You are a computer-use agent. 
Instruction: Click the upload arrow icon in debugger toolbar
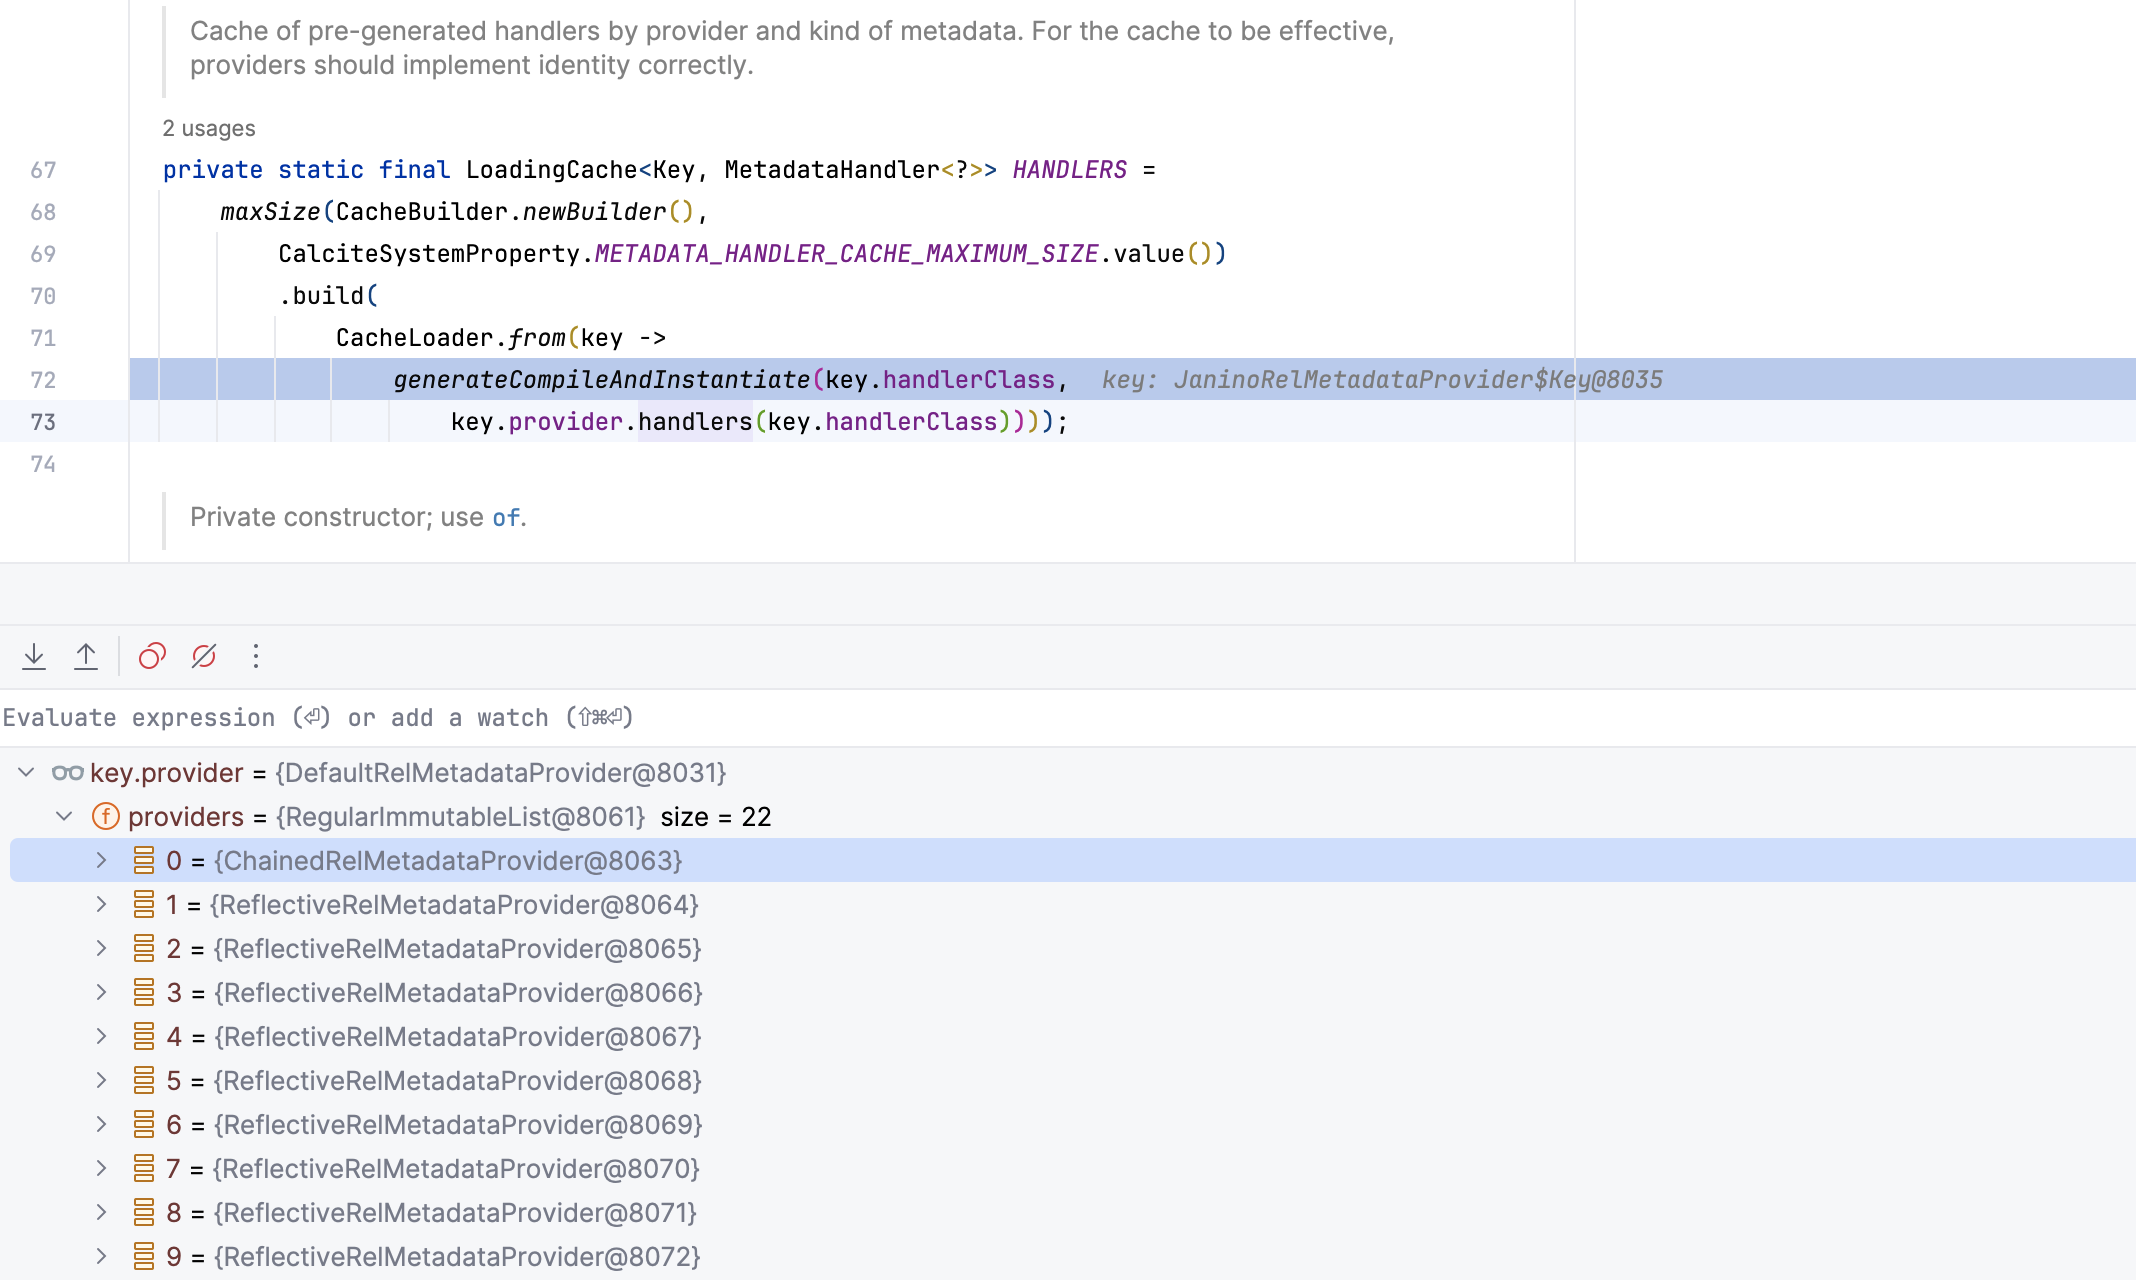point(86,656)
